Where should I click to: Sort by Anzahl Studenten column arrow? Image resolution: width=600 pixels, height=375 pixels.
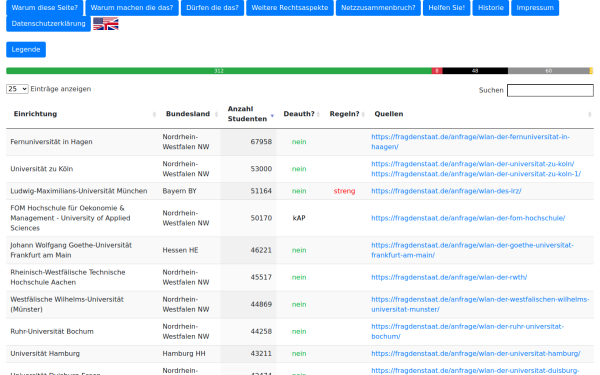[x=272, y=115]
